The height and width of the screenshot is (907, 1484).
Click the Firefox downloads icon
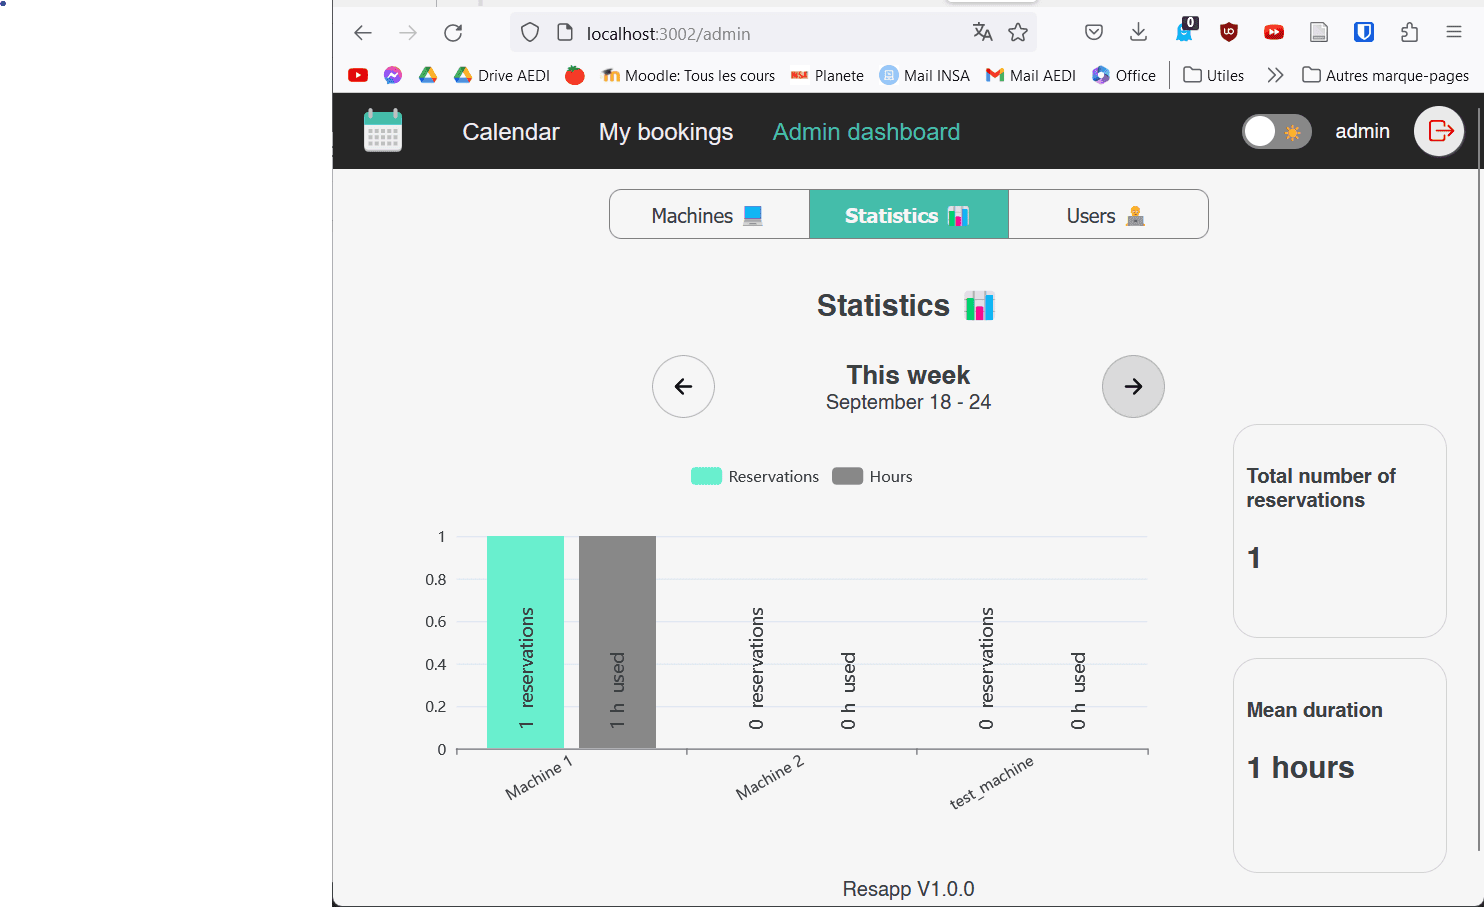(1138, 32)
